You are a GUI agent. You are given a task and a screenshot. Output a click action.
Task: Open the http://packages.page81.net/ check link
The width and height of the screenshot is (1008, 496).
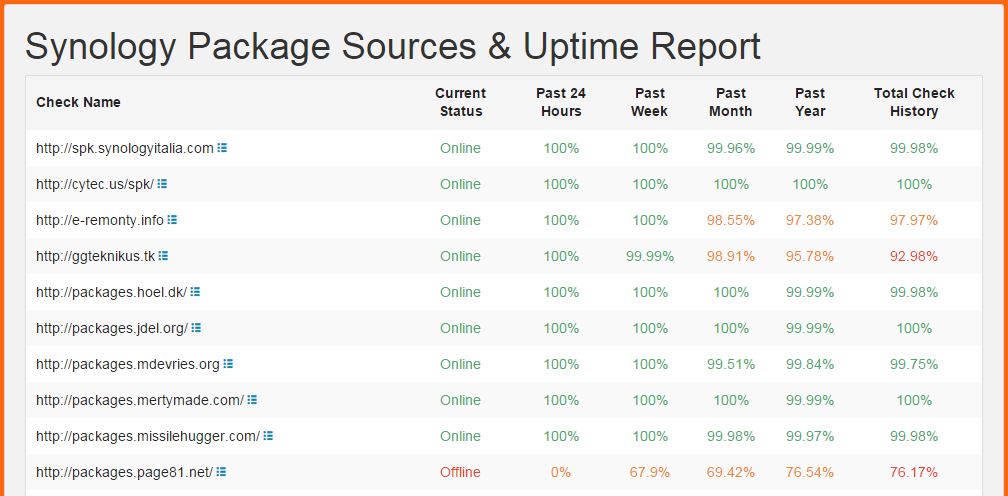tap(125, 472)
